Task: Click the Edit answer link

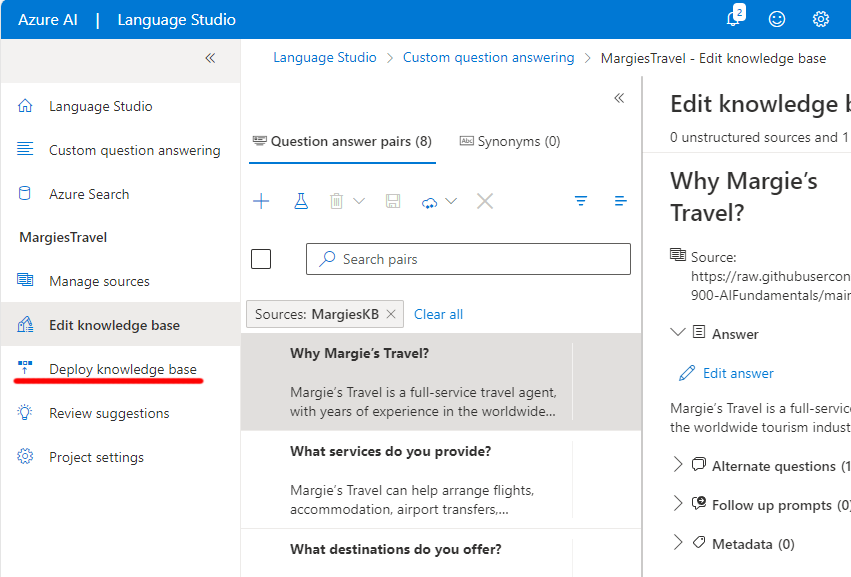Action: pos(726,373)
